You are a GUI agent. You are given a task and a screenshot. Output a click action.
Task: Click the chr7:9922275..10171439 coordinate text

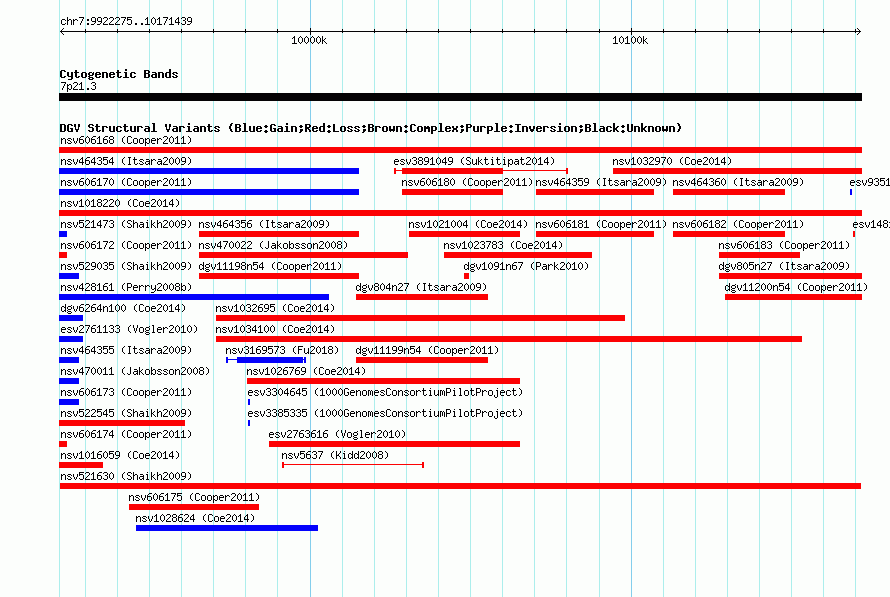(x=126, y=21)
